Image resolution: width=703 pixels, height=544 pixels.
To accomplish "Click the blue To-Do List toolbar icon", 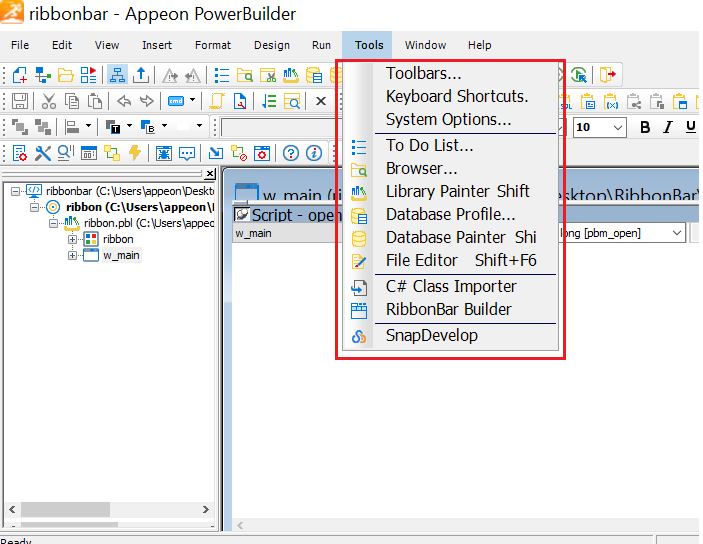I will click(222, 75).
